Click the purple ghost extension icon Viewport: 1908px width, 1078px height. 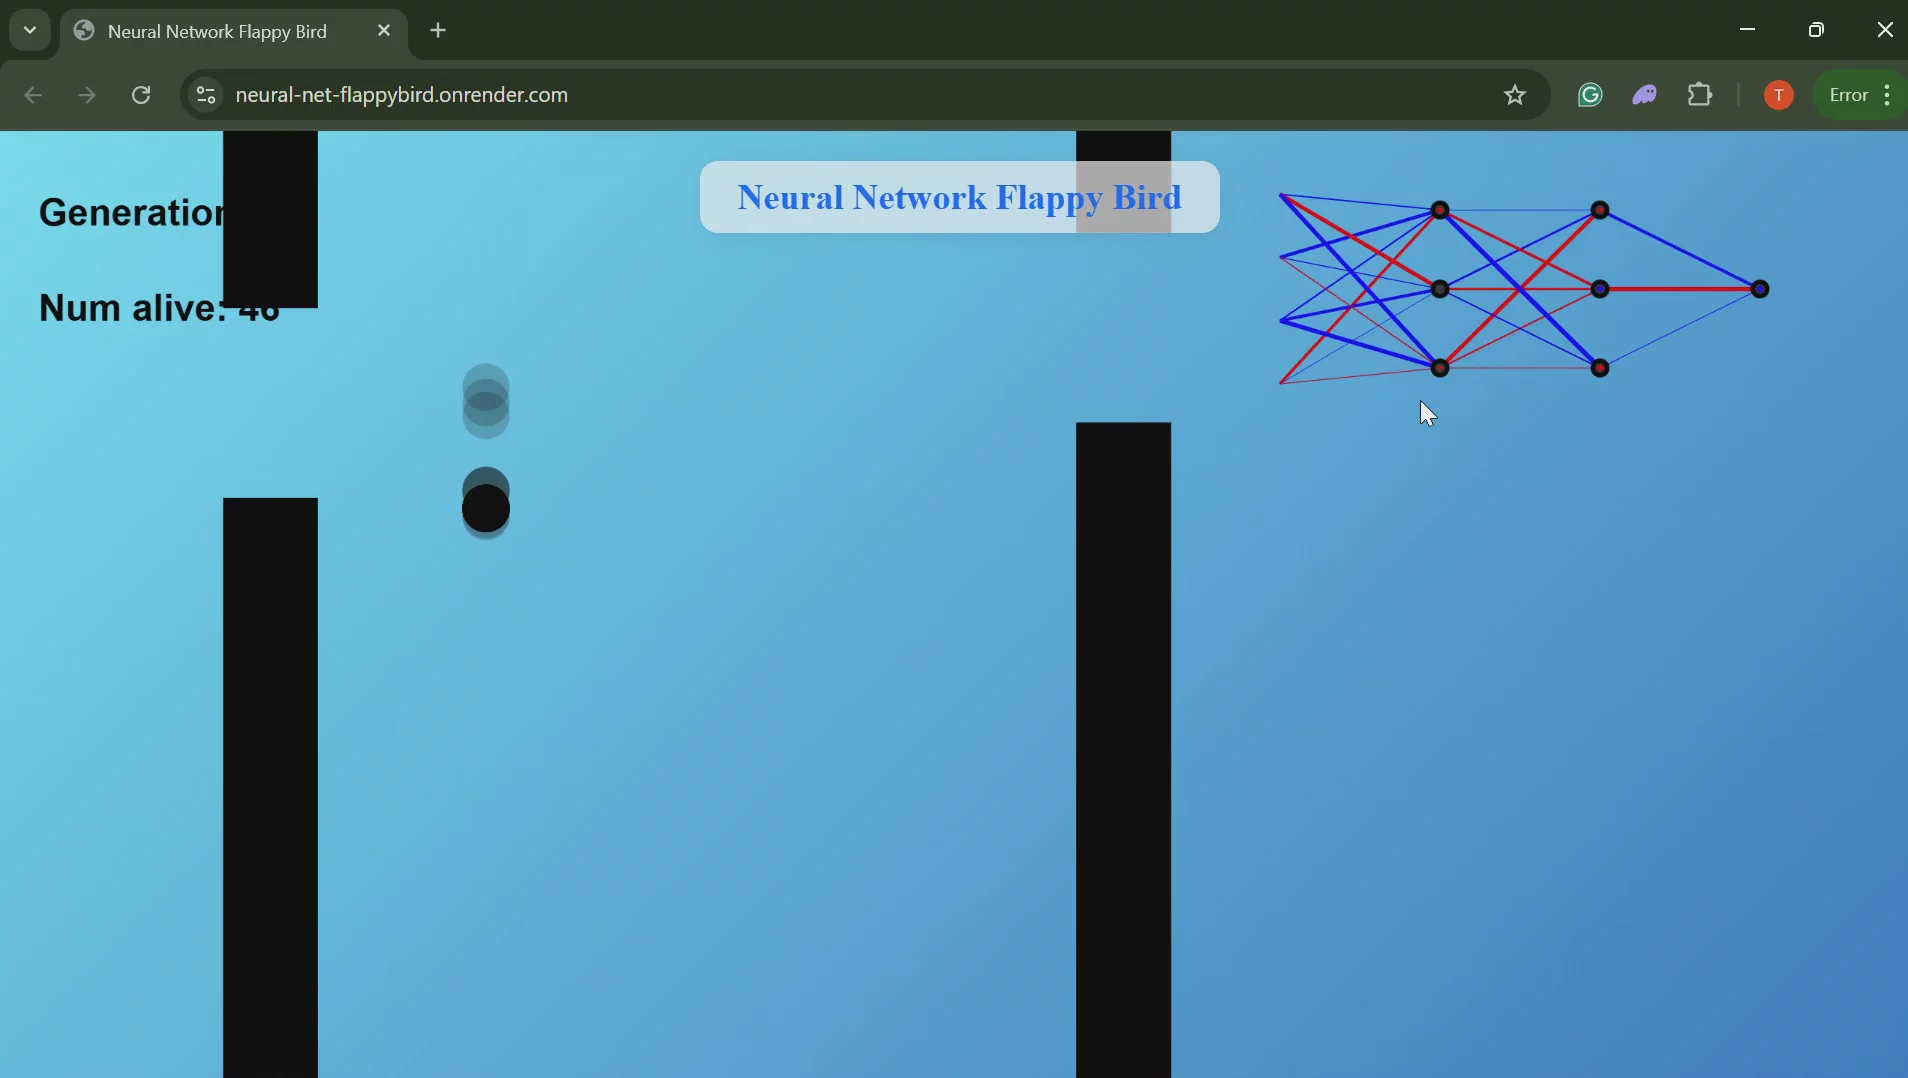[x=1646, y=95]
